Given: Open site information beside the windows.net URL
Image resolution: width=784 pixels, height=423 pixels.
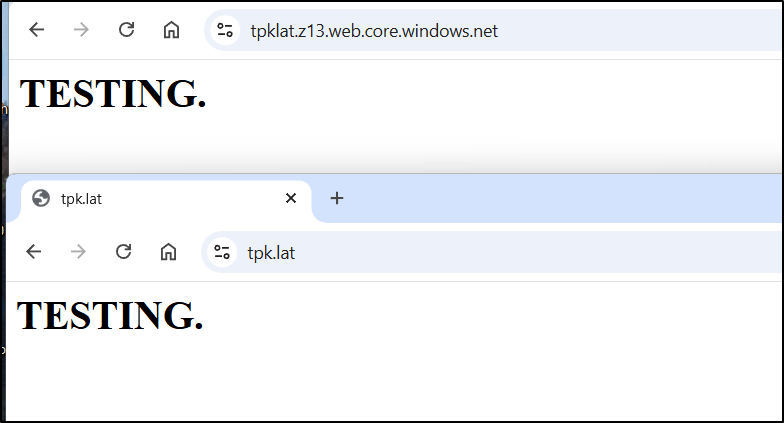Looking at the screenshot, I should (225, 31).
